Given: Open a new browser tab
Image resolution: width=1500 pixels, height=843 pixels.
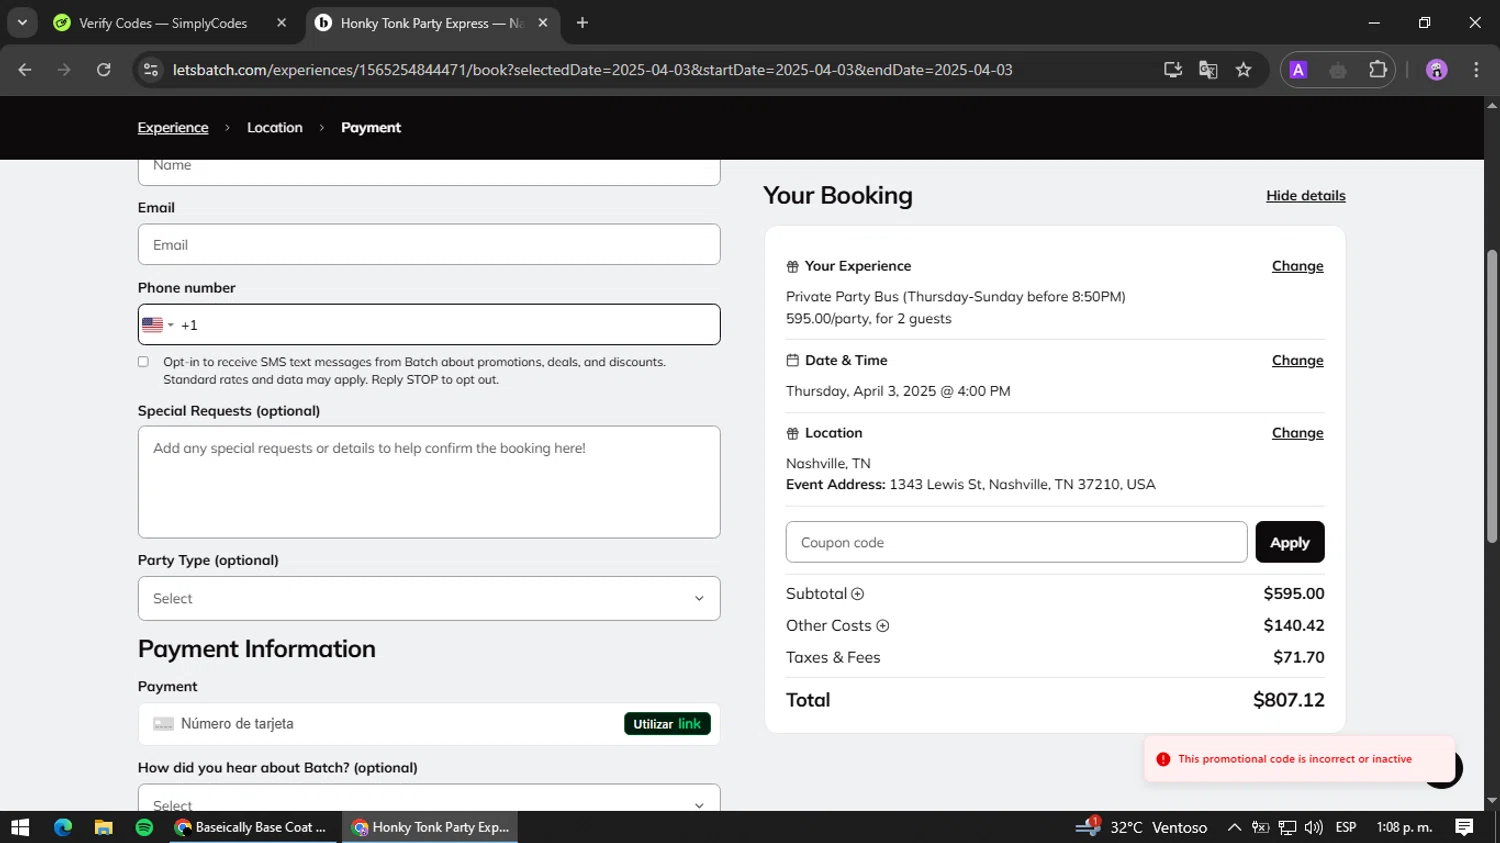Looking at the screenshot, I should (582, 23).
